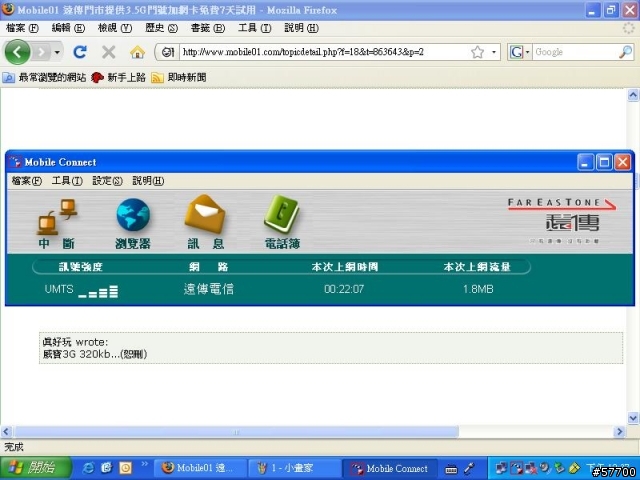Open the 說明(H) menu in Firefox

[301, 28]
